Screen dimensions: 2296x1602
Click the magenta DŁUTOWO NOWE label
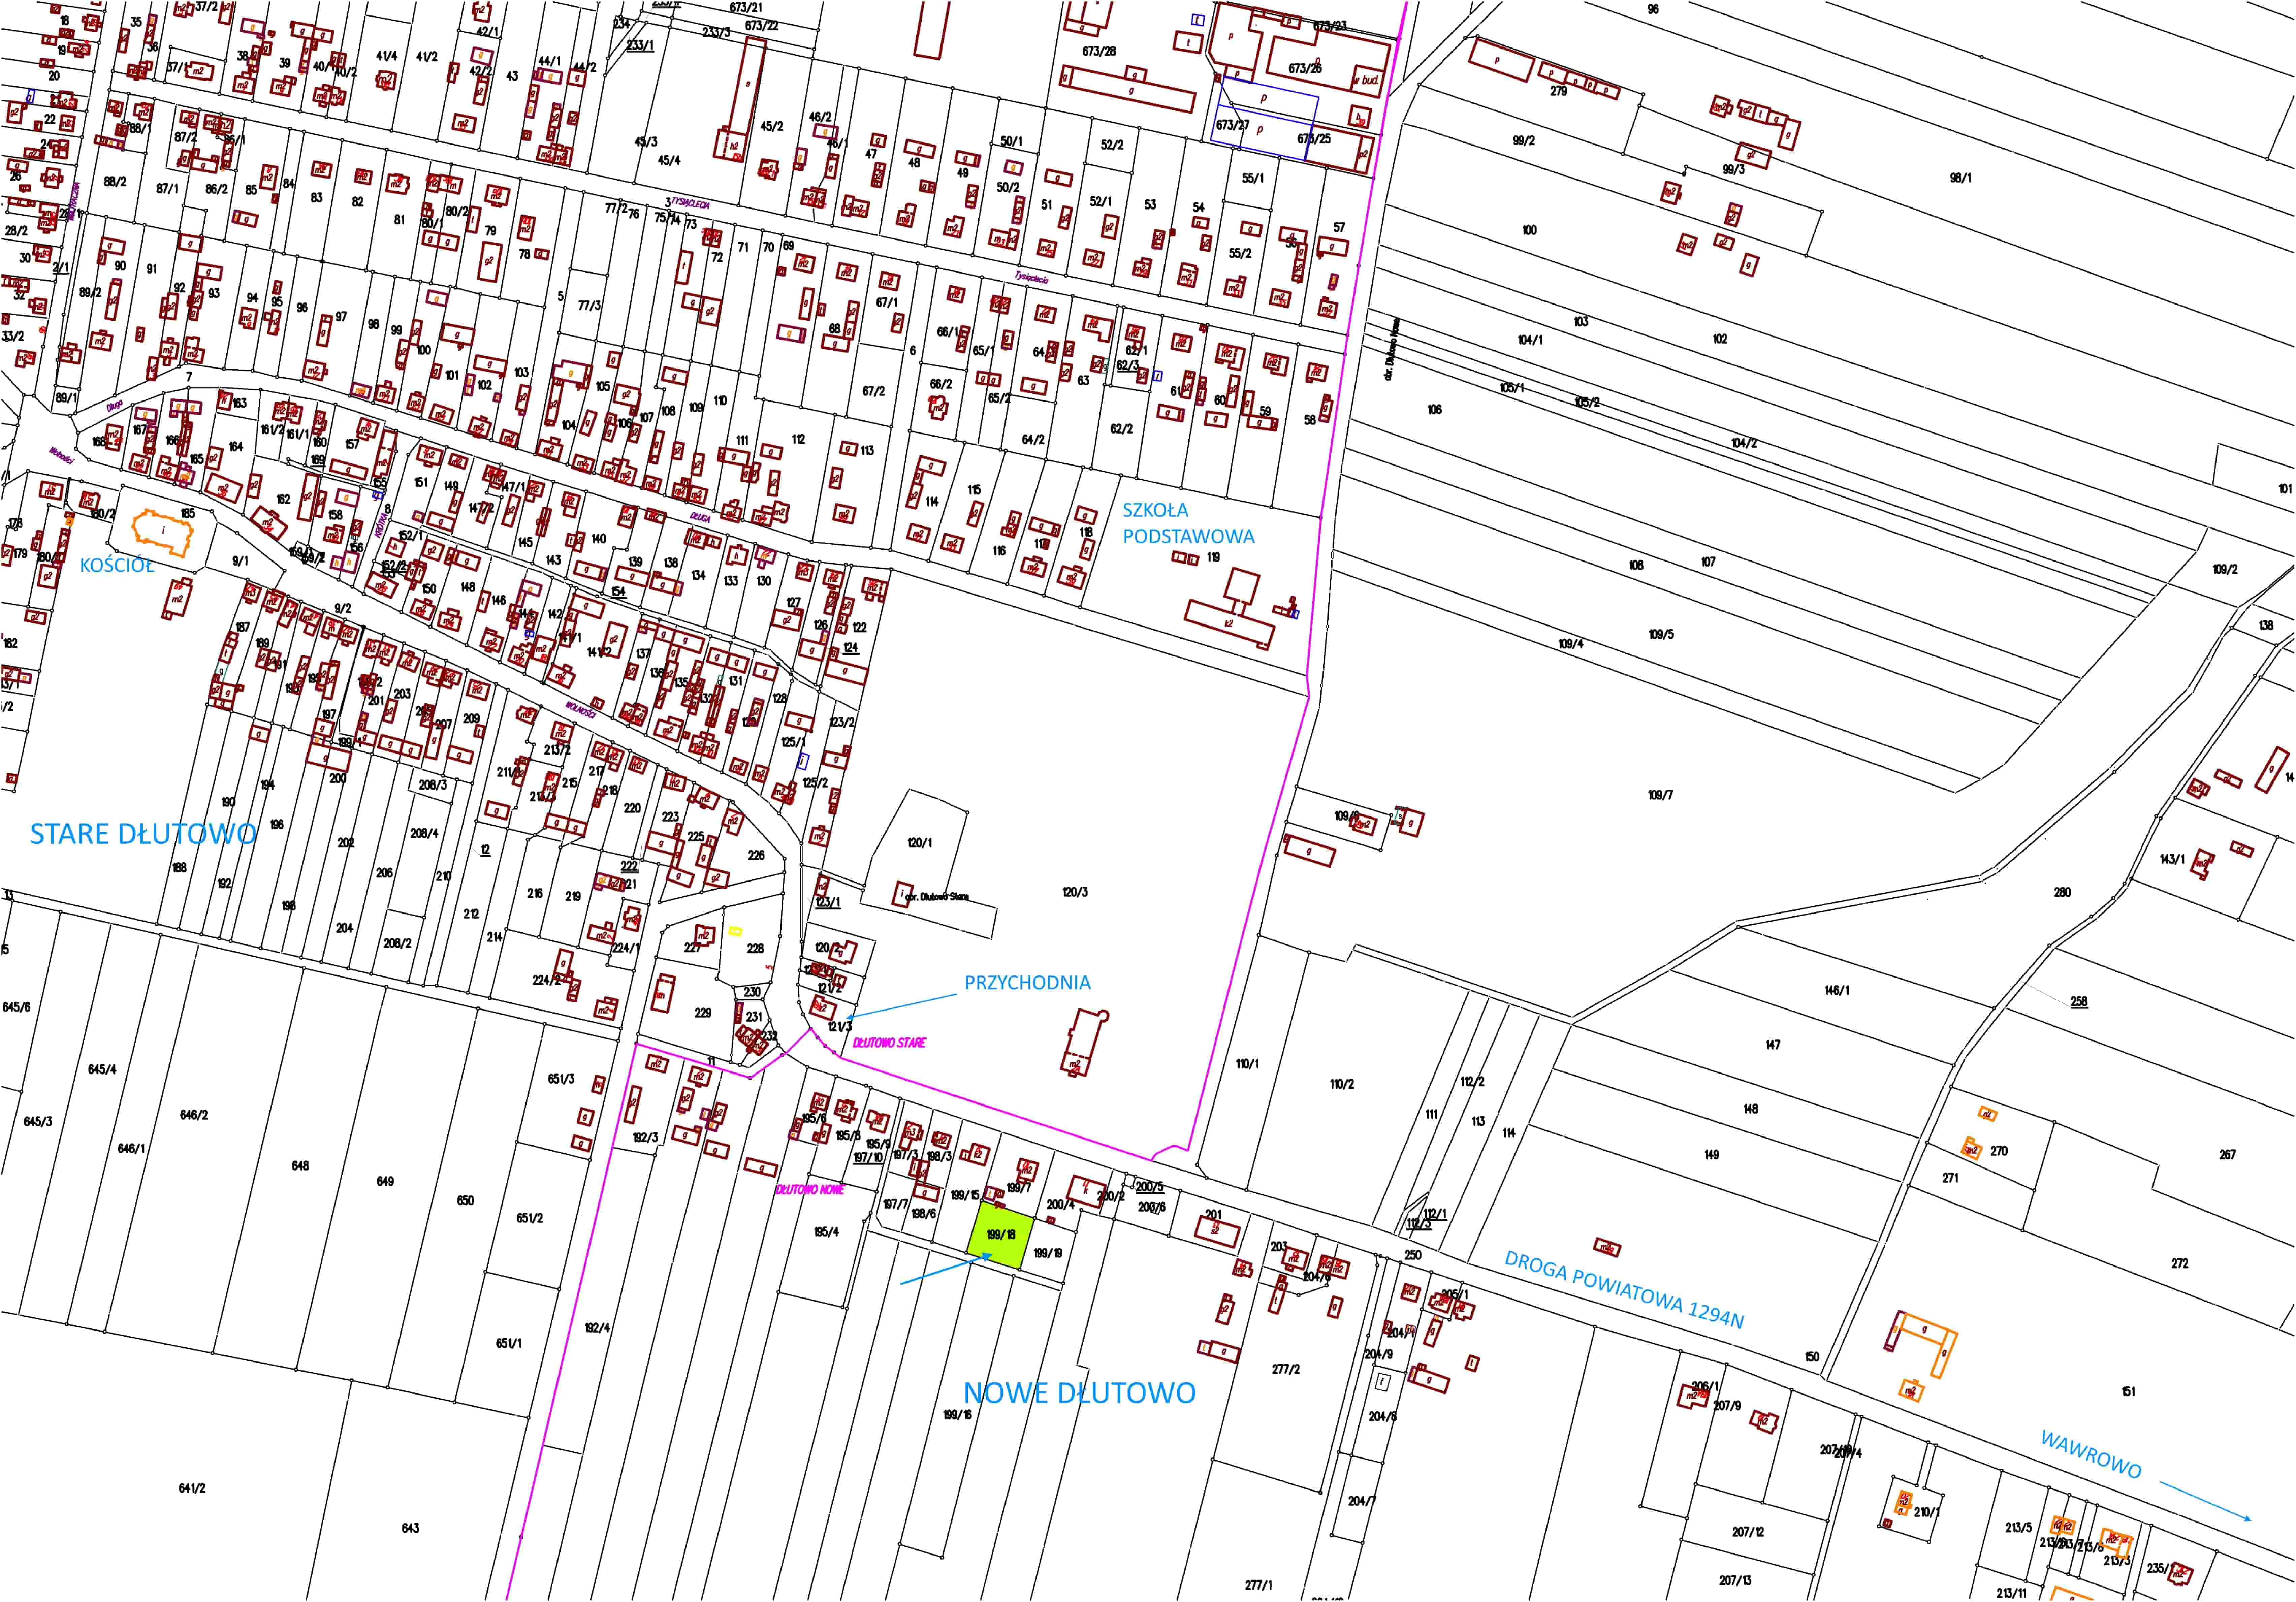pyautogui.click(x=810, y=1190)
